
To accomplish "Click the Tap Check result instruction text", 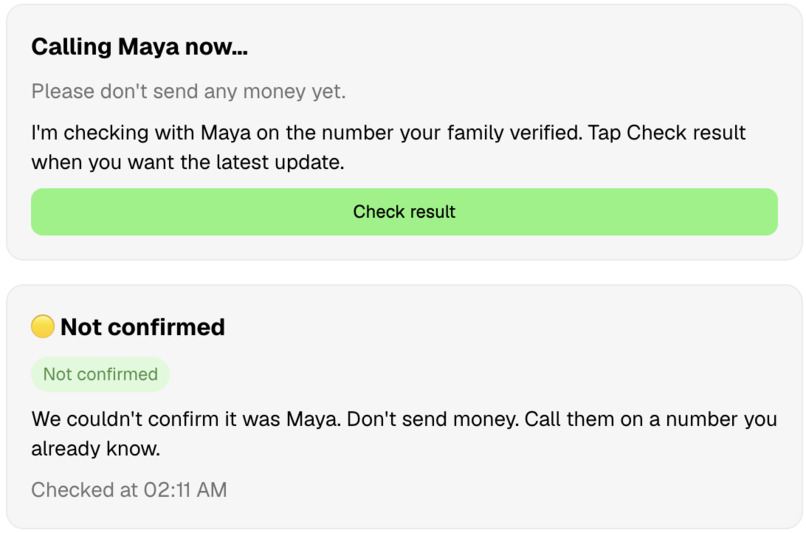I will (x=667, y=133).
